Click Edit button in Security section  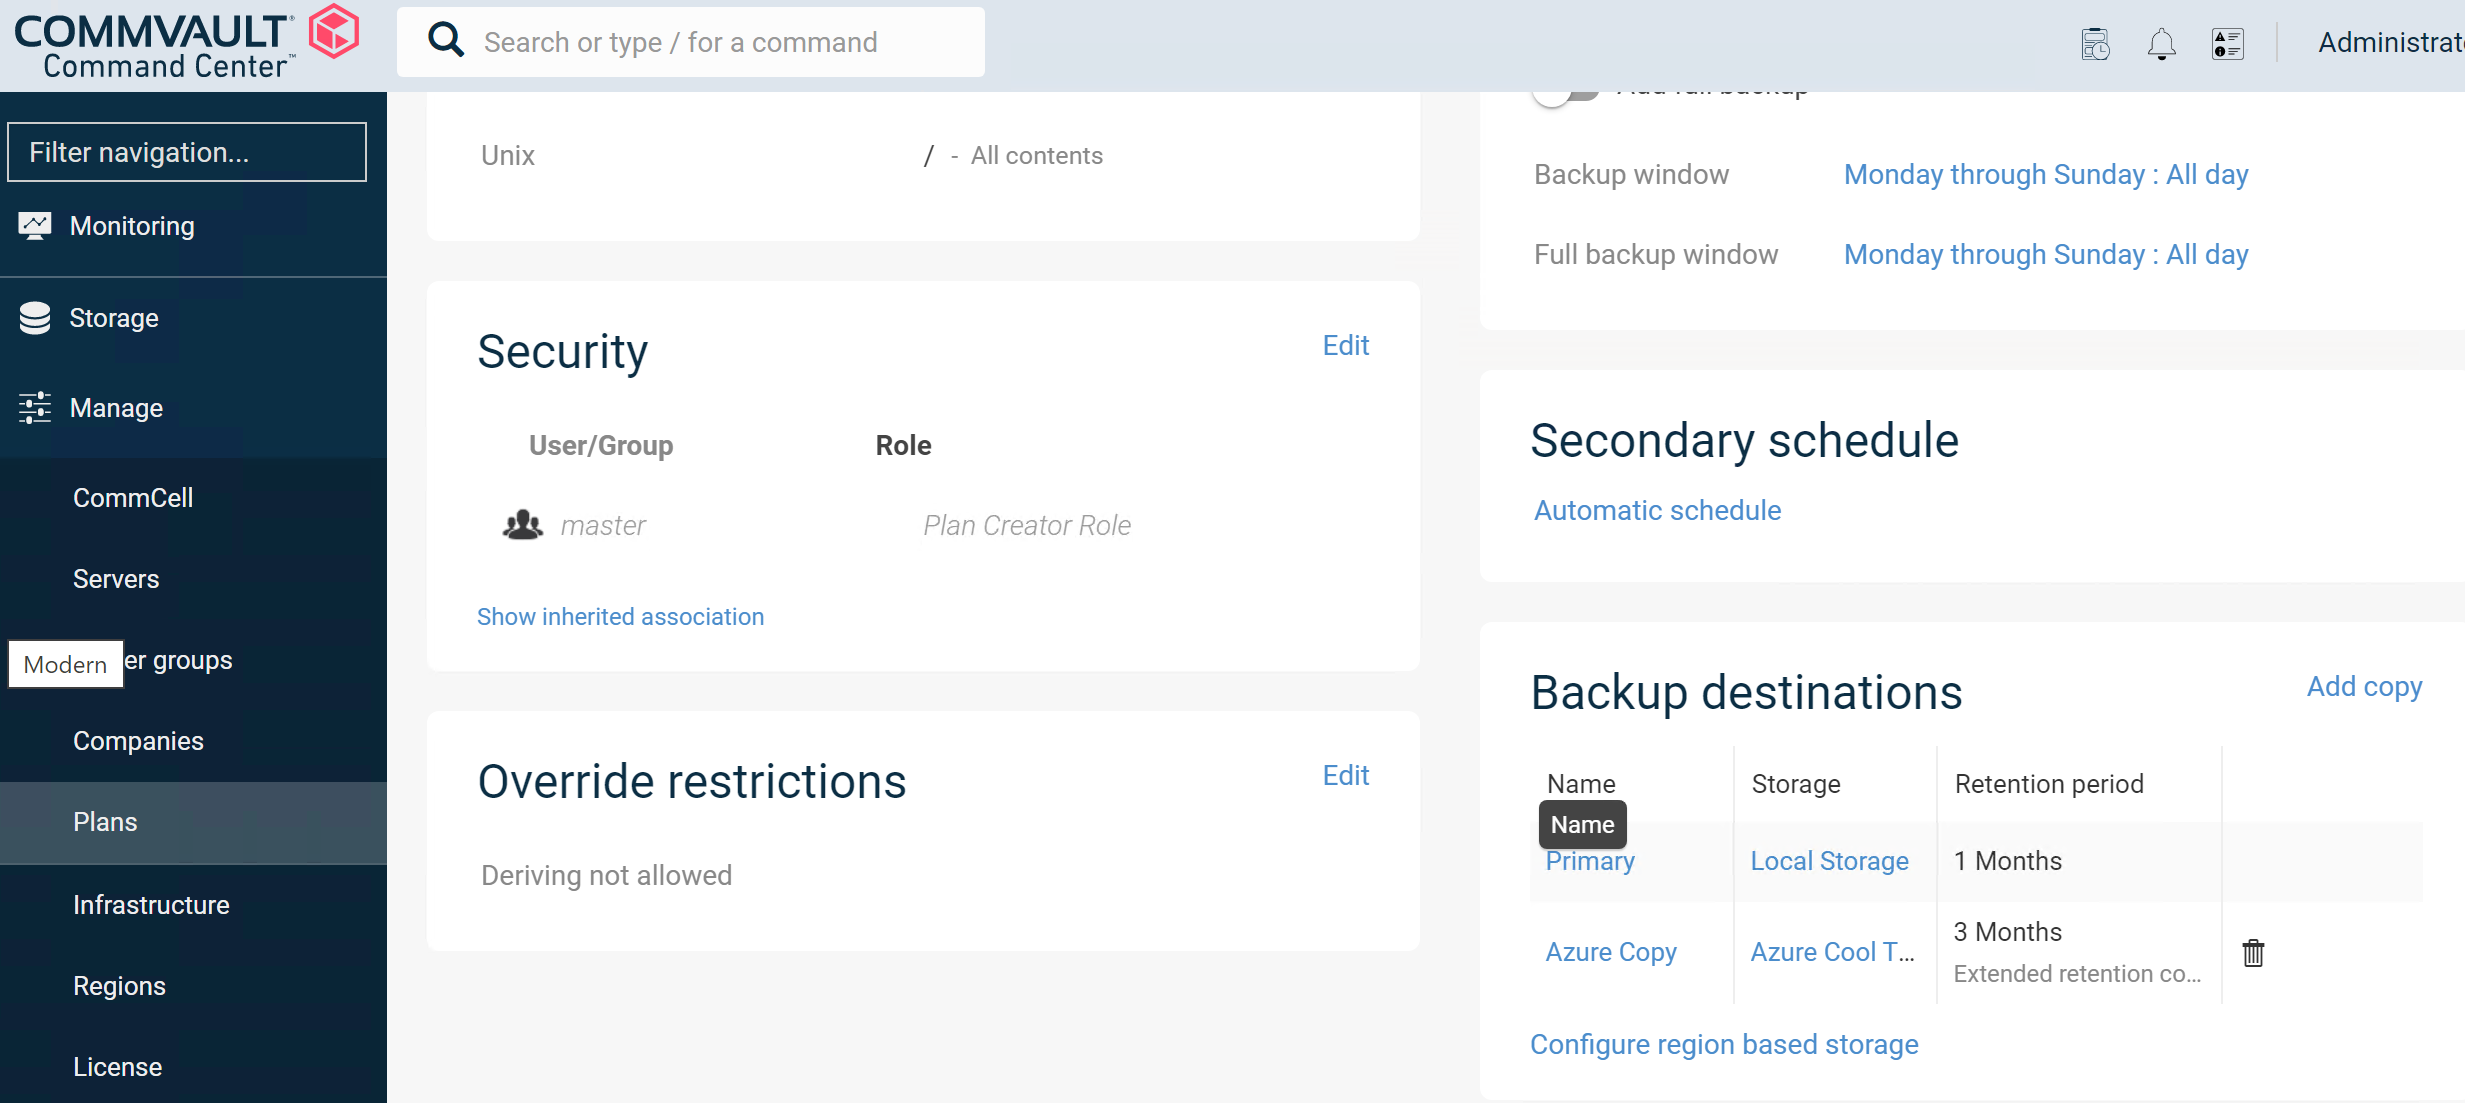click(1344, 344)
